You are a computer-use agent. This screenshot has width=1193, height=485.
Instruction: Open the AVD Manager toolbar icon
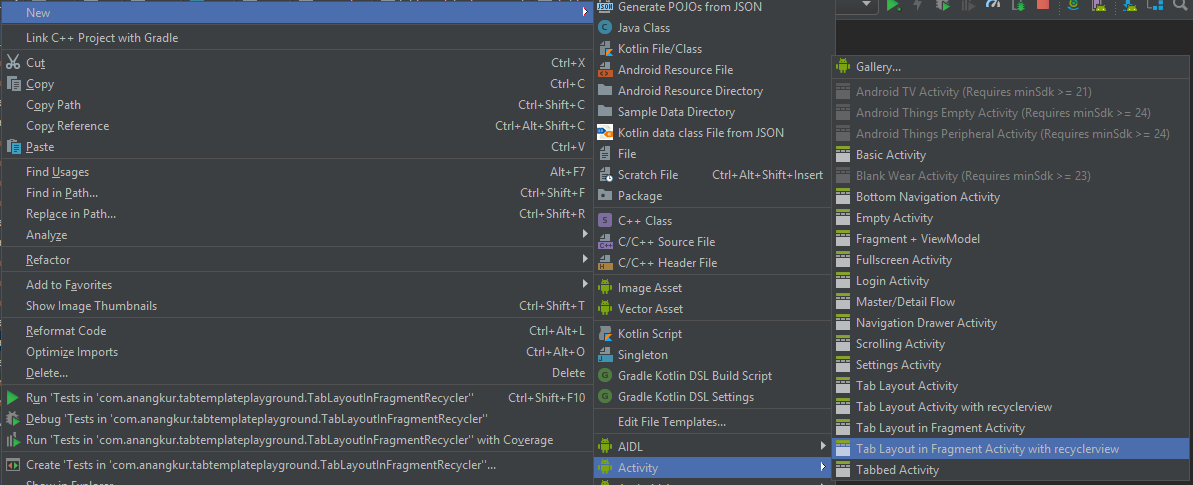tap(1098, 5)
